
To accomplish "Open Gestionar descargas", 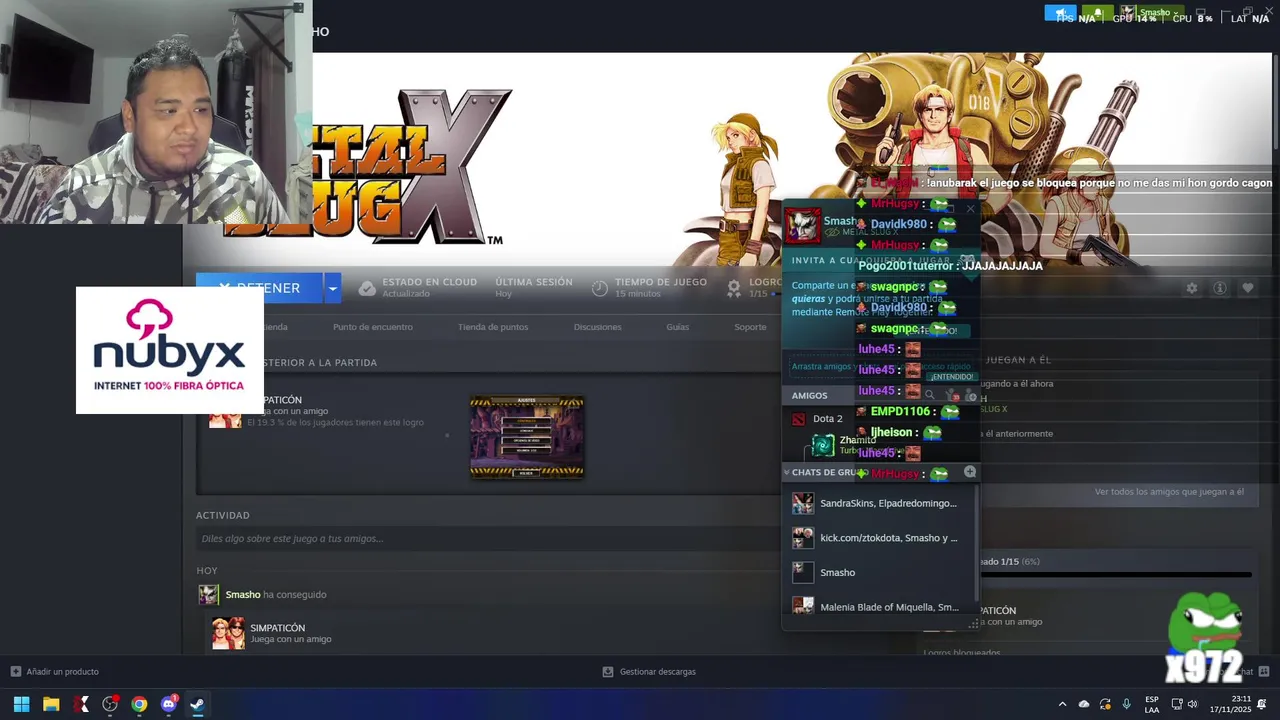I will pos(649,672).
